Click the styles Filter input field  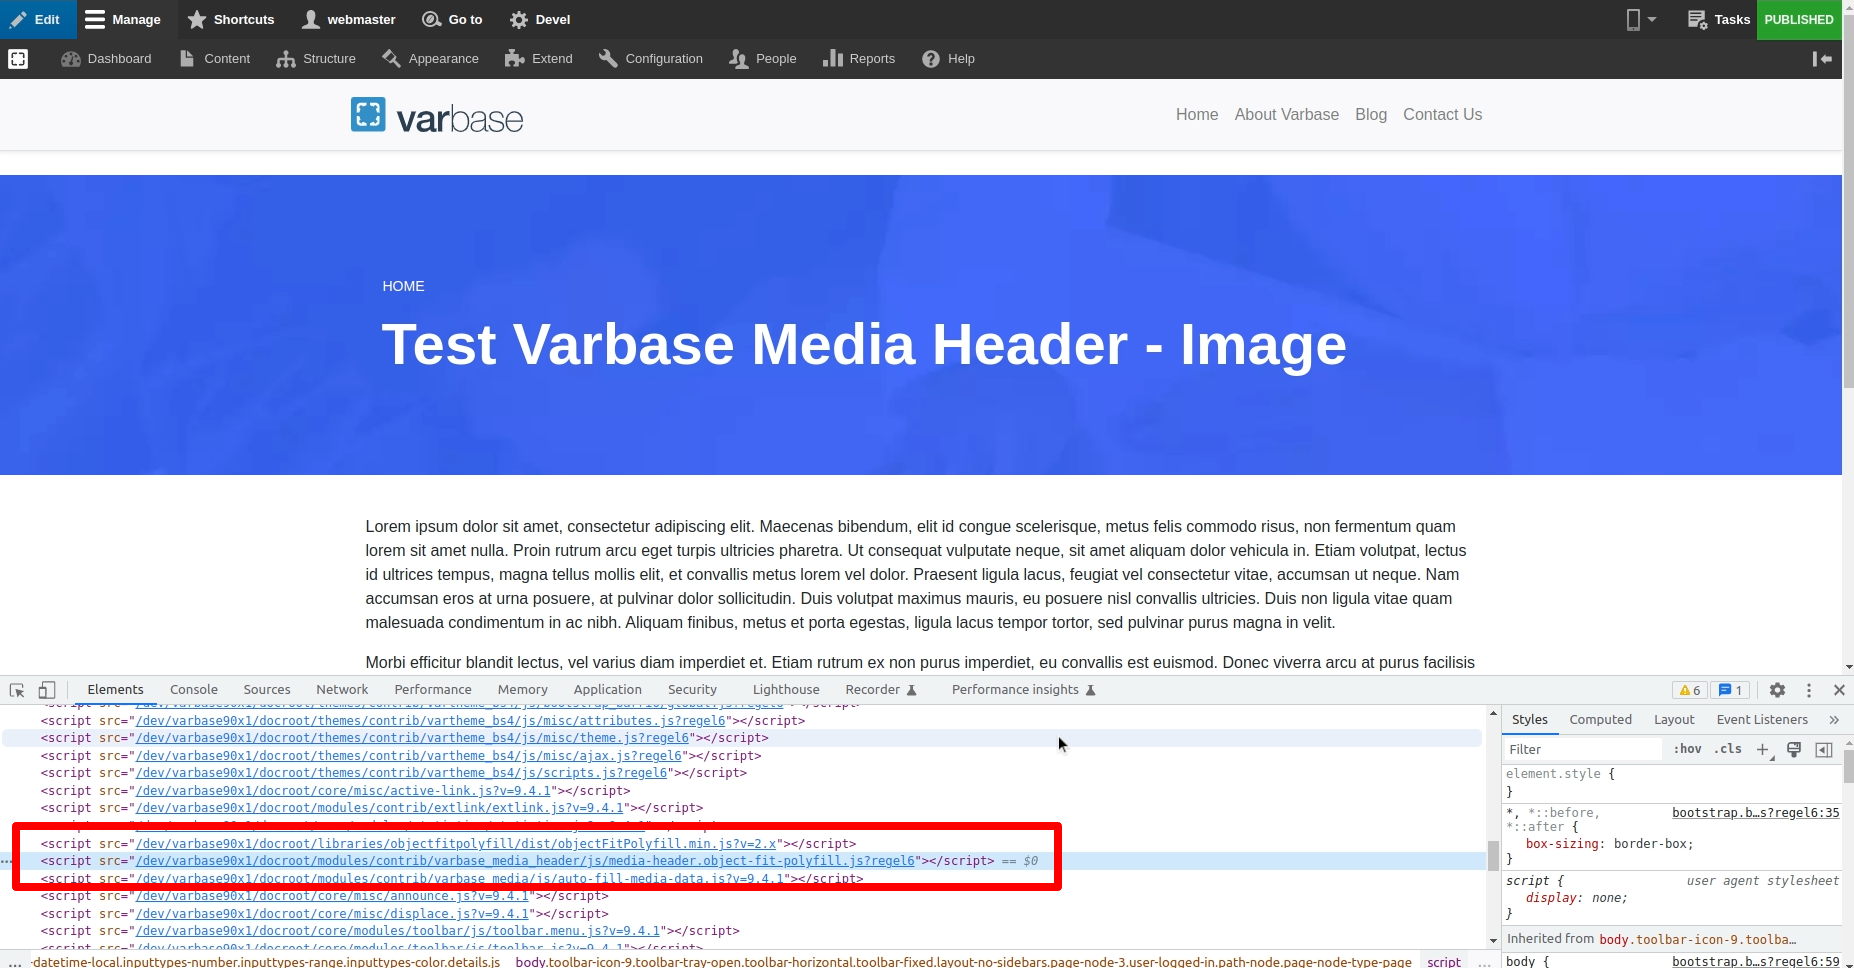tap(1584, 749)
